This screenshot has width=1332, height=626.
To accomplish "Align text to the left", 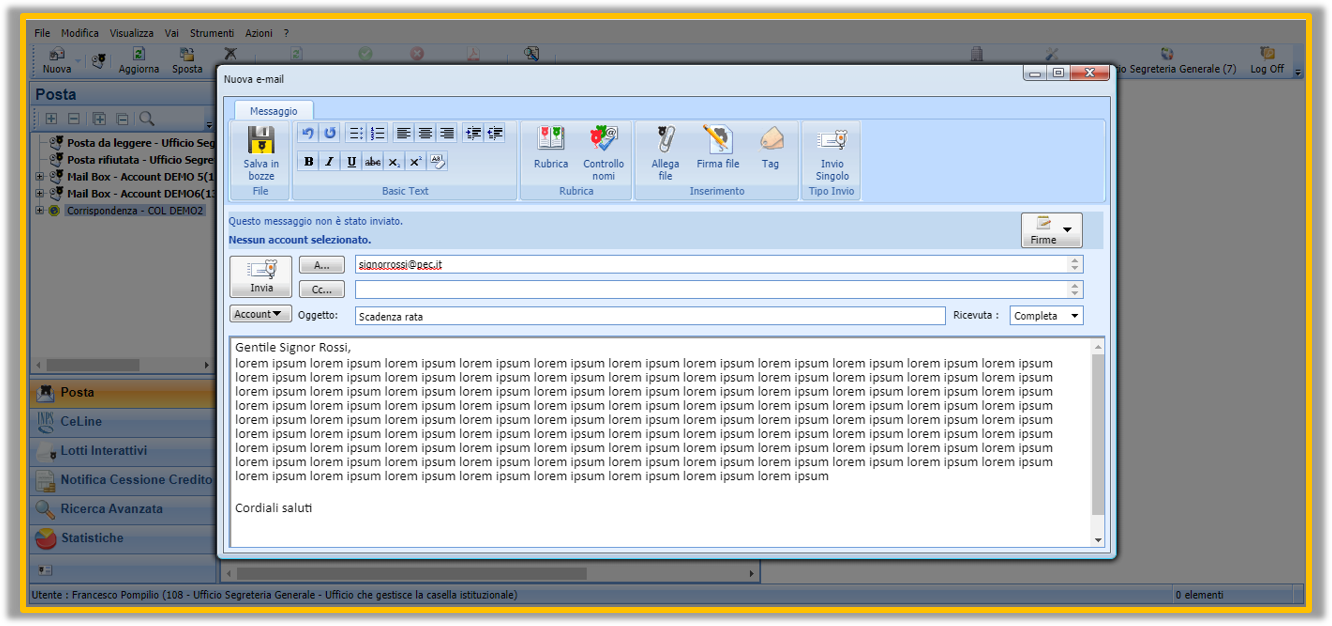I will coord(404,133).
